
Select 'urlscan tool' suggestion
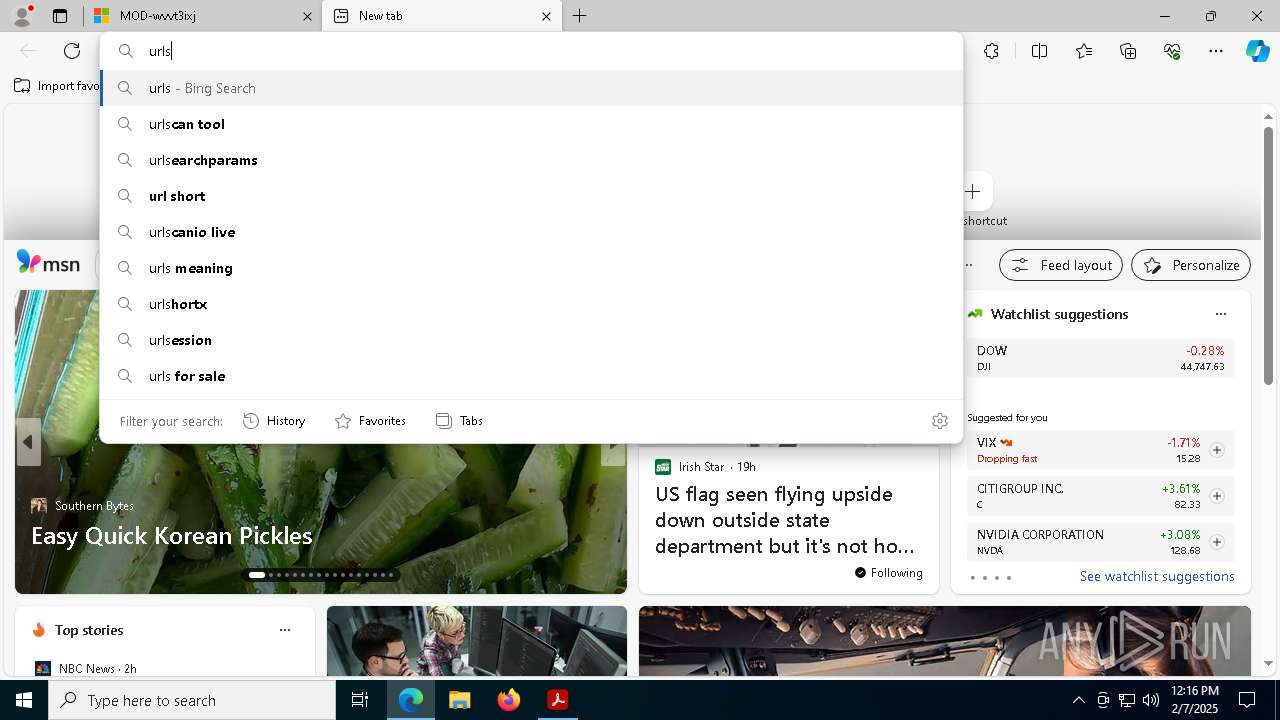coord(531,124)
